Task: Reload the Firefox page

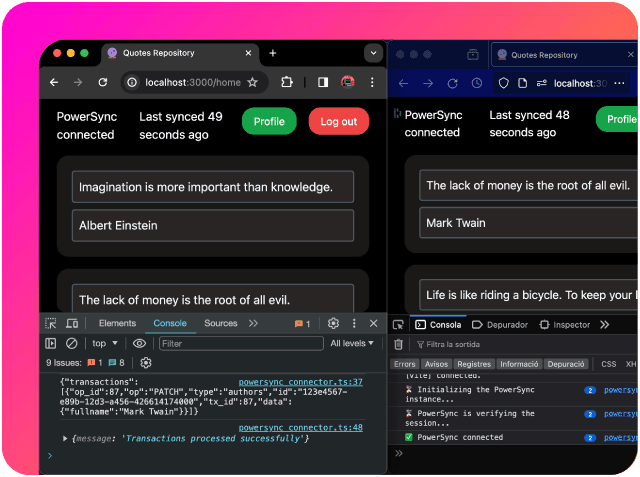Action: point(452,84)
